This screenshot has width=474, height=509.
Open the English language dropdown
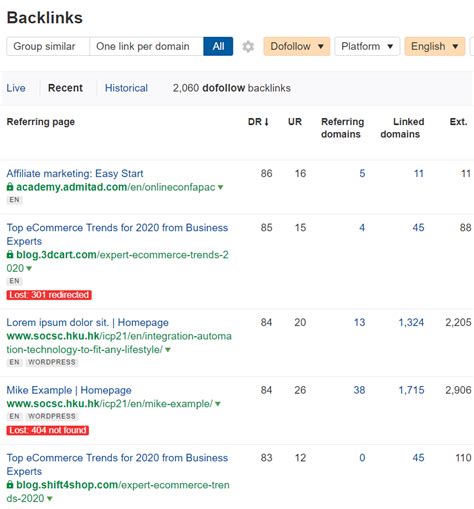tap(435, 46)
